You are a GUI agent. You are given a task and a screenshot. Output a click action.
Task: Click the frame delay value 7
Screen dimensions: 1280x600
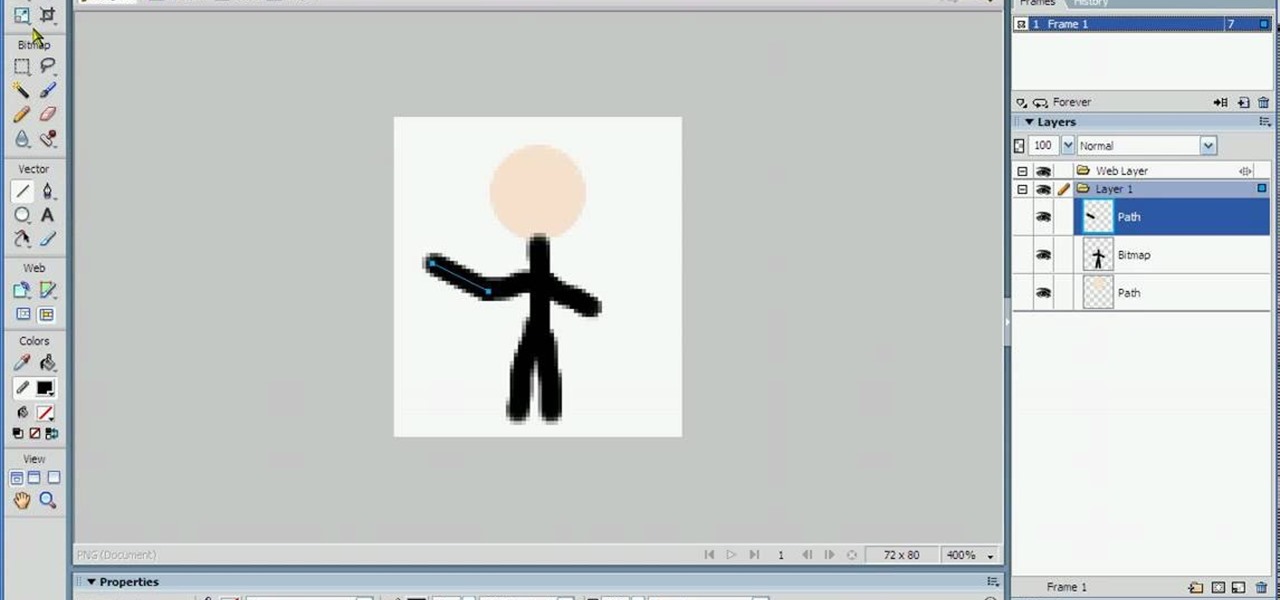(1230, 24)
